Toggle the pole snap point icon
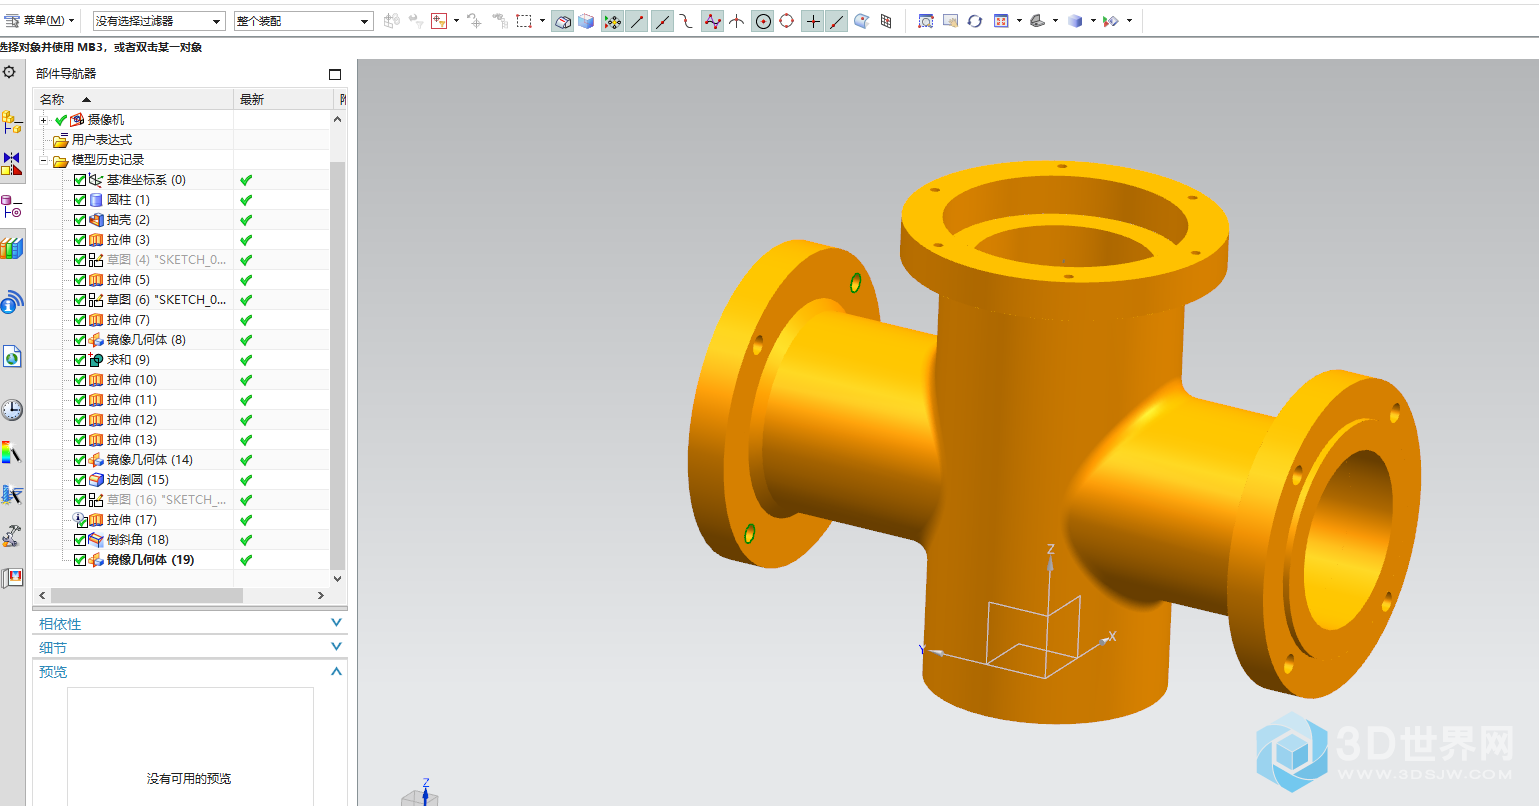1539x806 pixels. pos(712,20)
